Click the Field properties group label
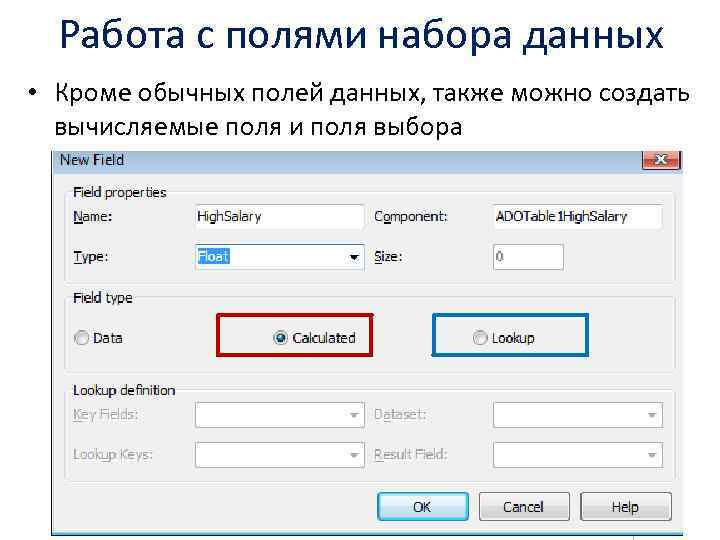Screen dimensions: 720x540 [120, 192]
